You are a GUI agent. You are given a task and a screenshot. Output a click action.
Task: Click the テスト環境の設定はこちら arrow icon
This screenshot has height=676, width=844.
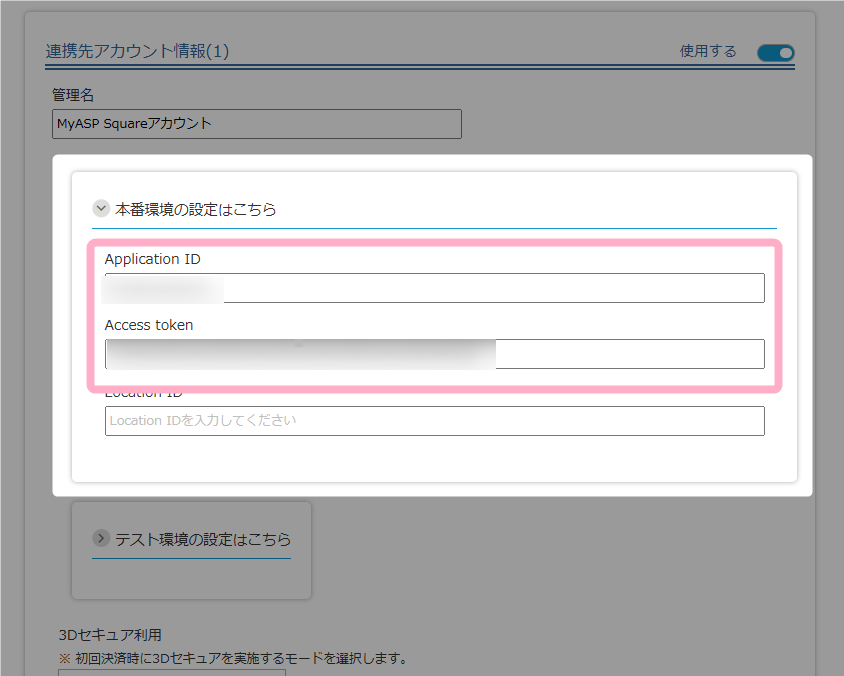coord(100,538)
